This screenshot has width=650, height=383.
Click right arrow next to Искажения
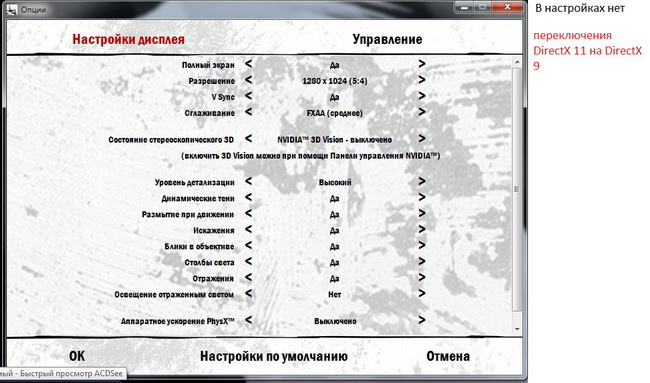tap(422, 229)
